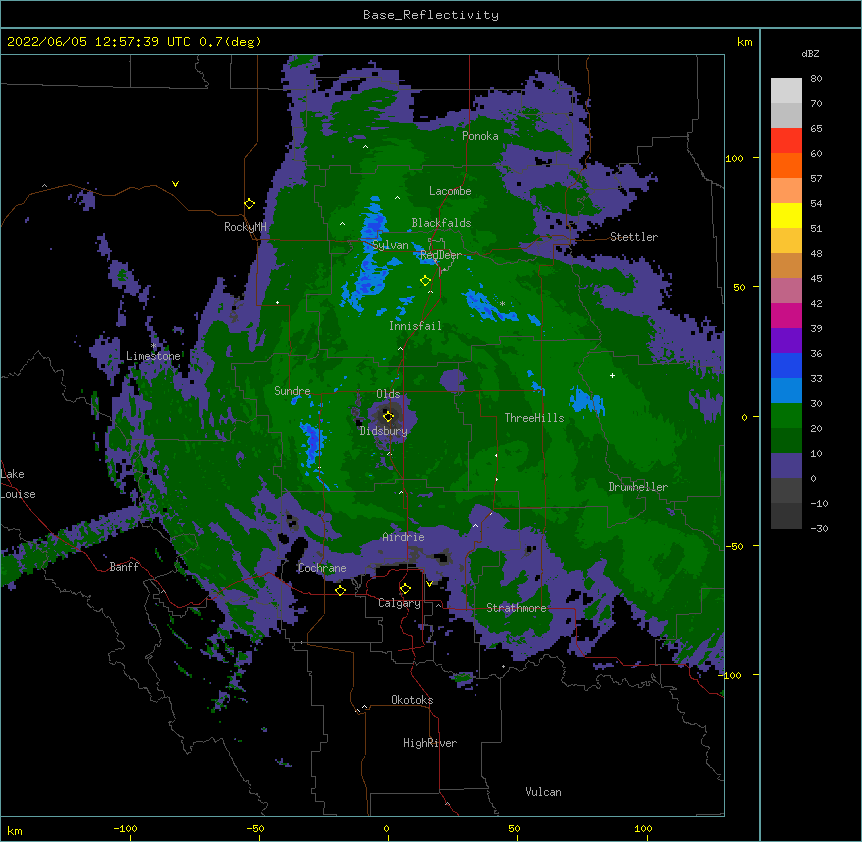Select the ThreeHills label
This screenshot has width=862, height=842.
pyautogui.click(x=534, y=418)
